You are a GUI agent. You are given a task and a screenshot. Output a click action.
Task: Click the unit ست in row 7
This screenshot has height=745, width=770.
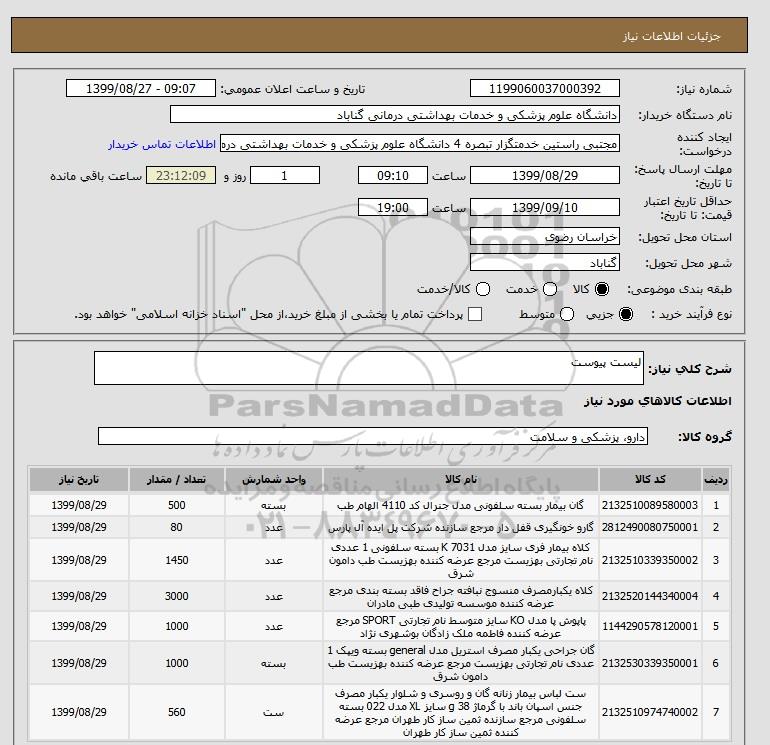[x=274, y=713]
